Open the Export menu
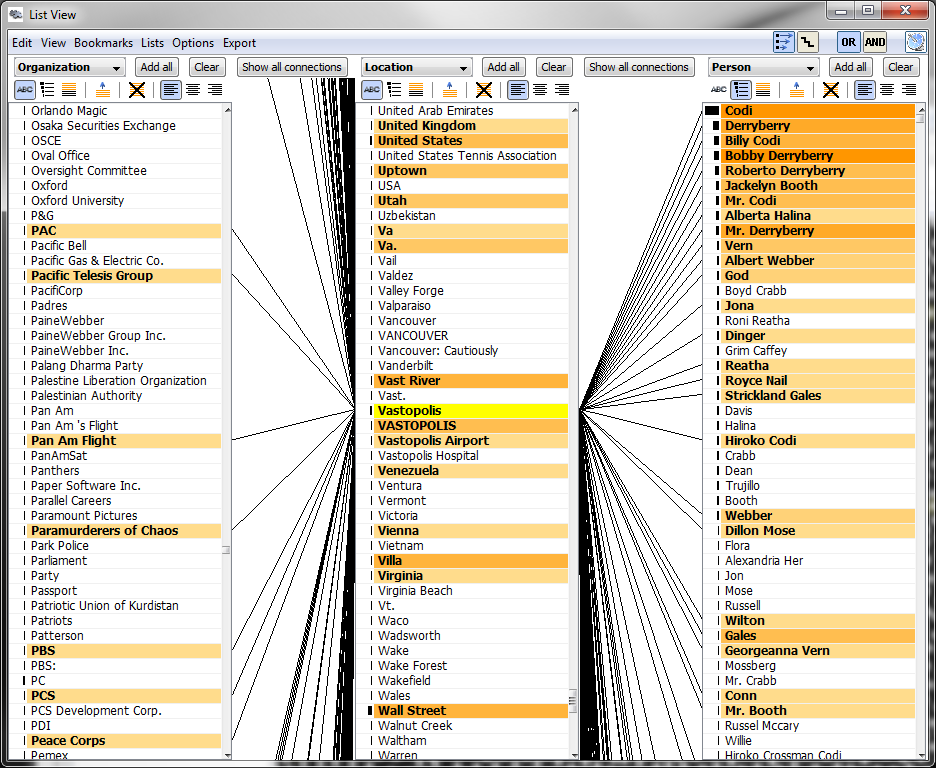The width and height of the screenshot is (938, 768). coord(239,43)
